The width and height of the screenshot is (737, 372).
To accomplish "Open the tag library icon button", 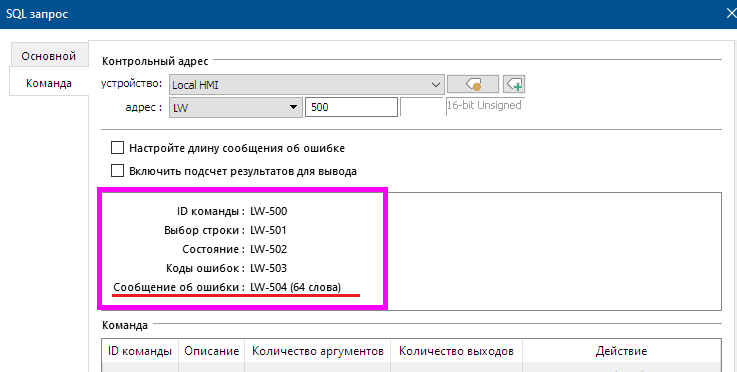I will click(x=473, y=84).
